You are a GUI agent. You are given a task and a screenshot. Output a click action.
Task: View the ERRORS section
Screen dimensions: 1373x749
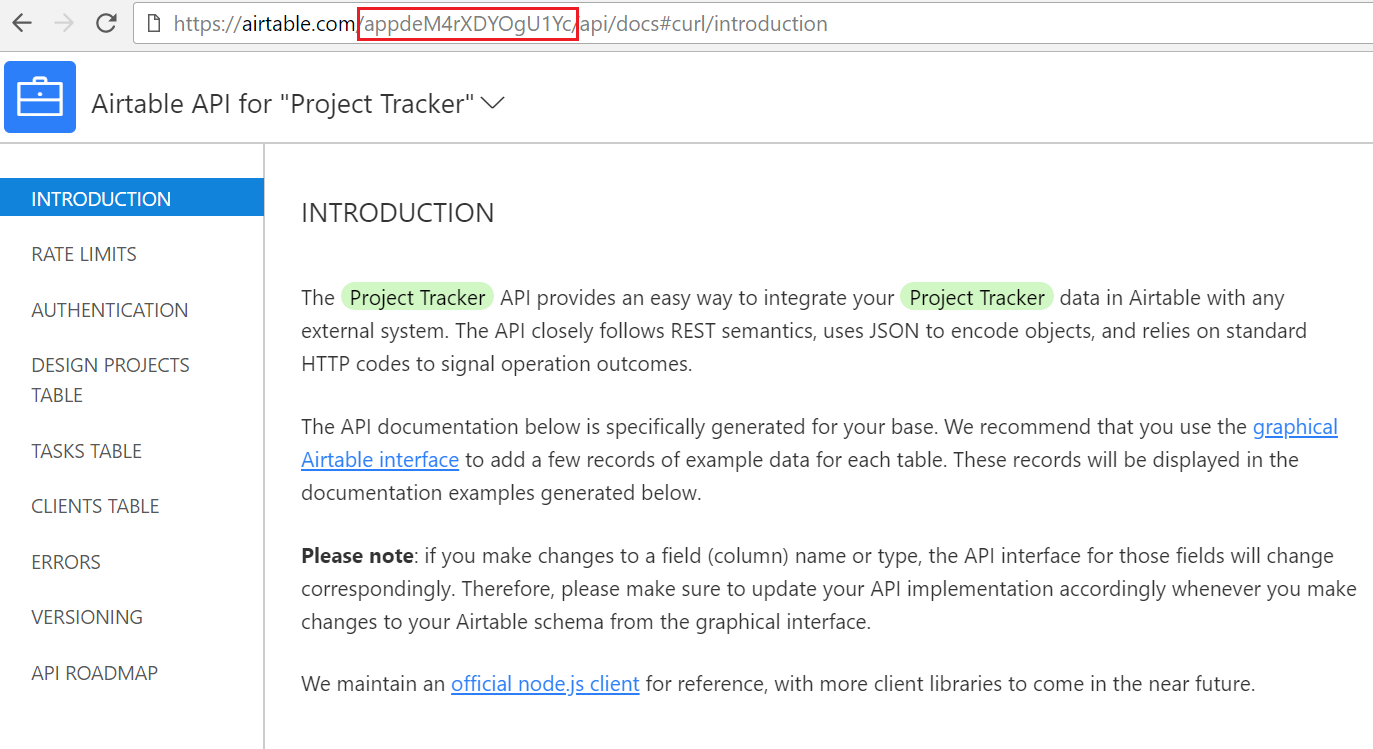point(66,562)
